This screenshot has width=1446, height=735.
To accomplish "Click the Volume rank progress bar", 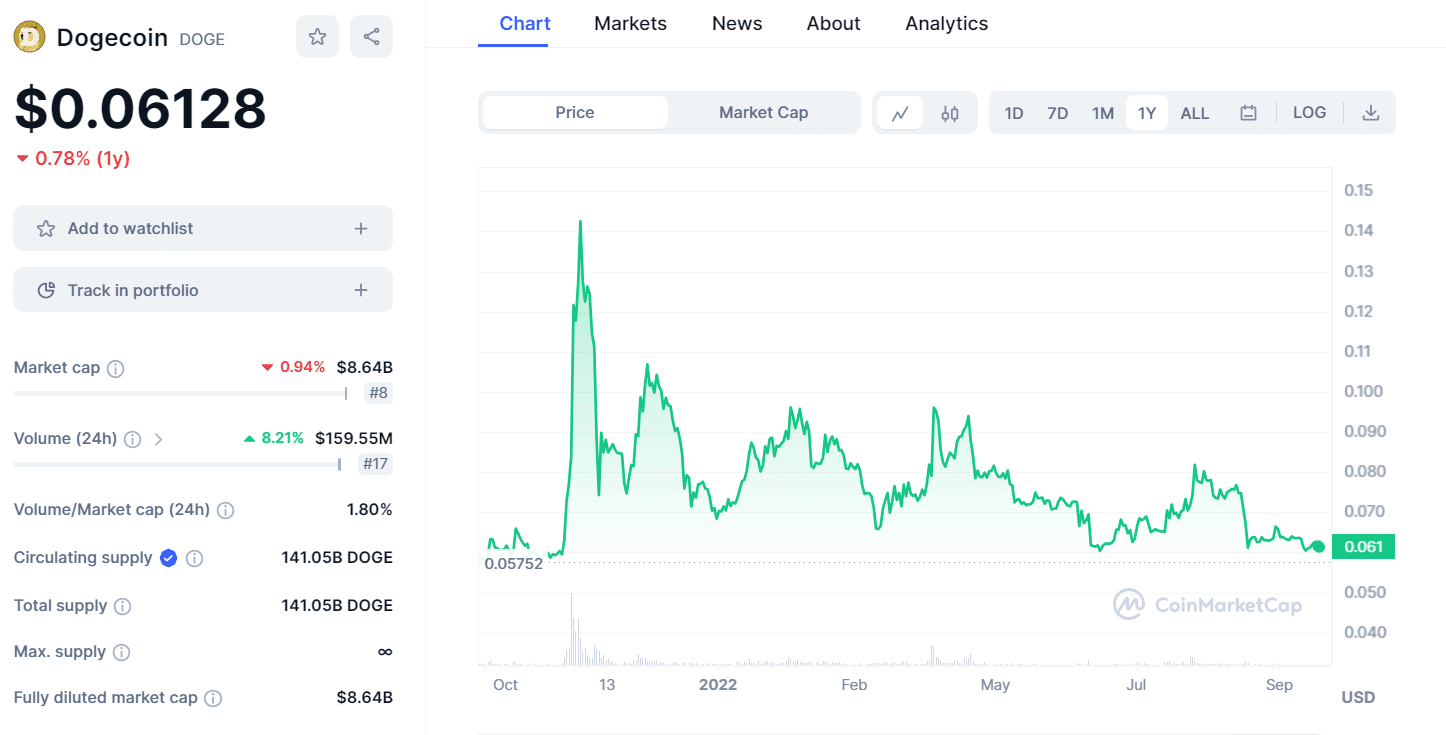I will (177, 464).
